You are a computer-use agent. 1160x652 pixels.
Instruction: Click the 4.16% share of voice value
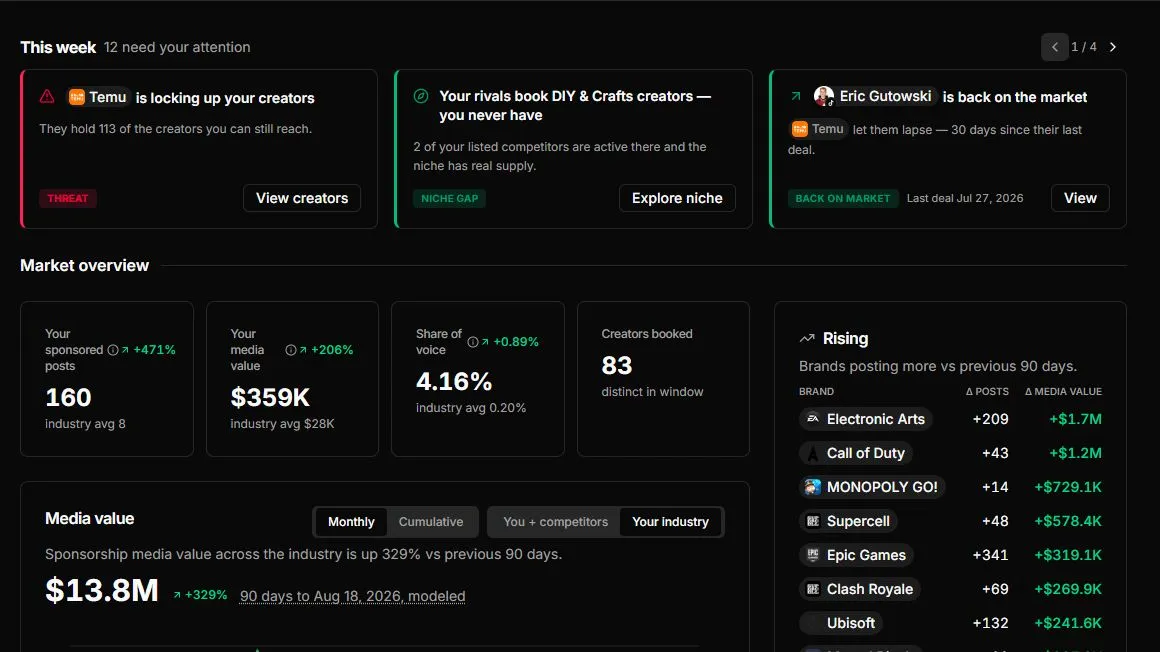tap(453, 381)
